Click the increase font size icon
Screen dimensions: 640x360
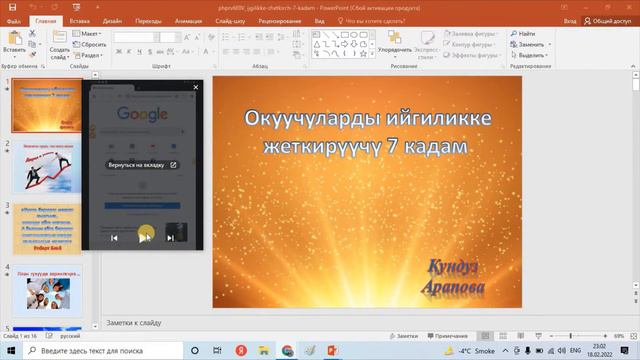(187, 38)
